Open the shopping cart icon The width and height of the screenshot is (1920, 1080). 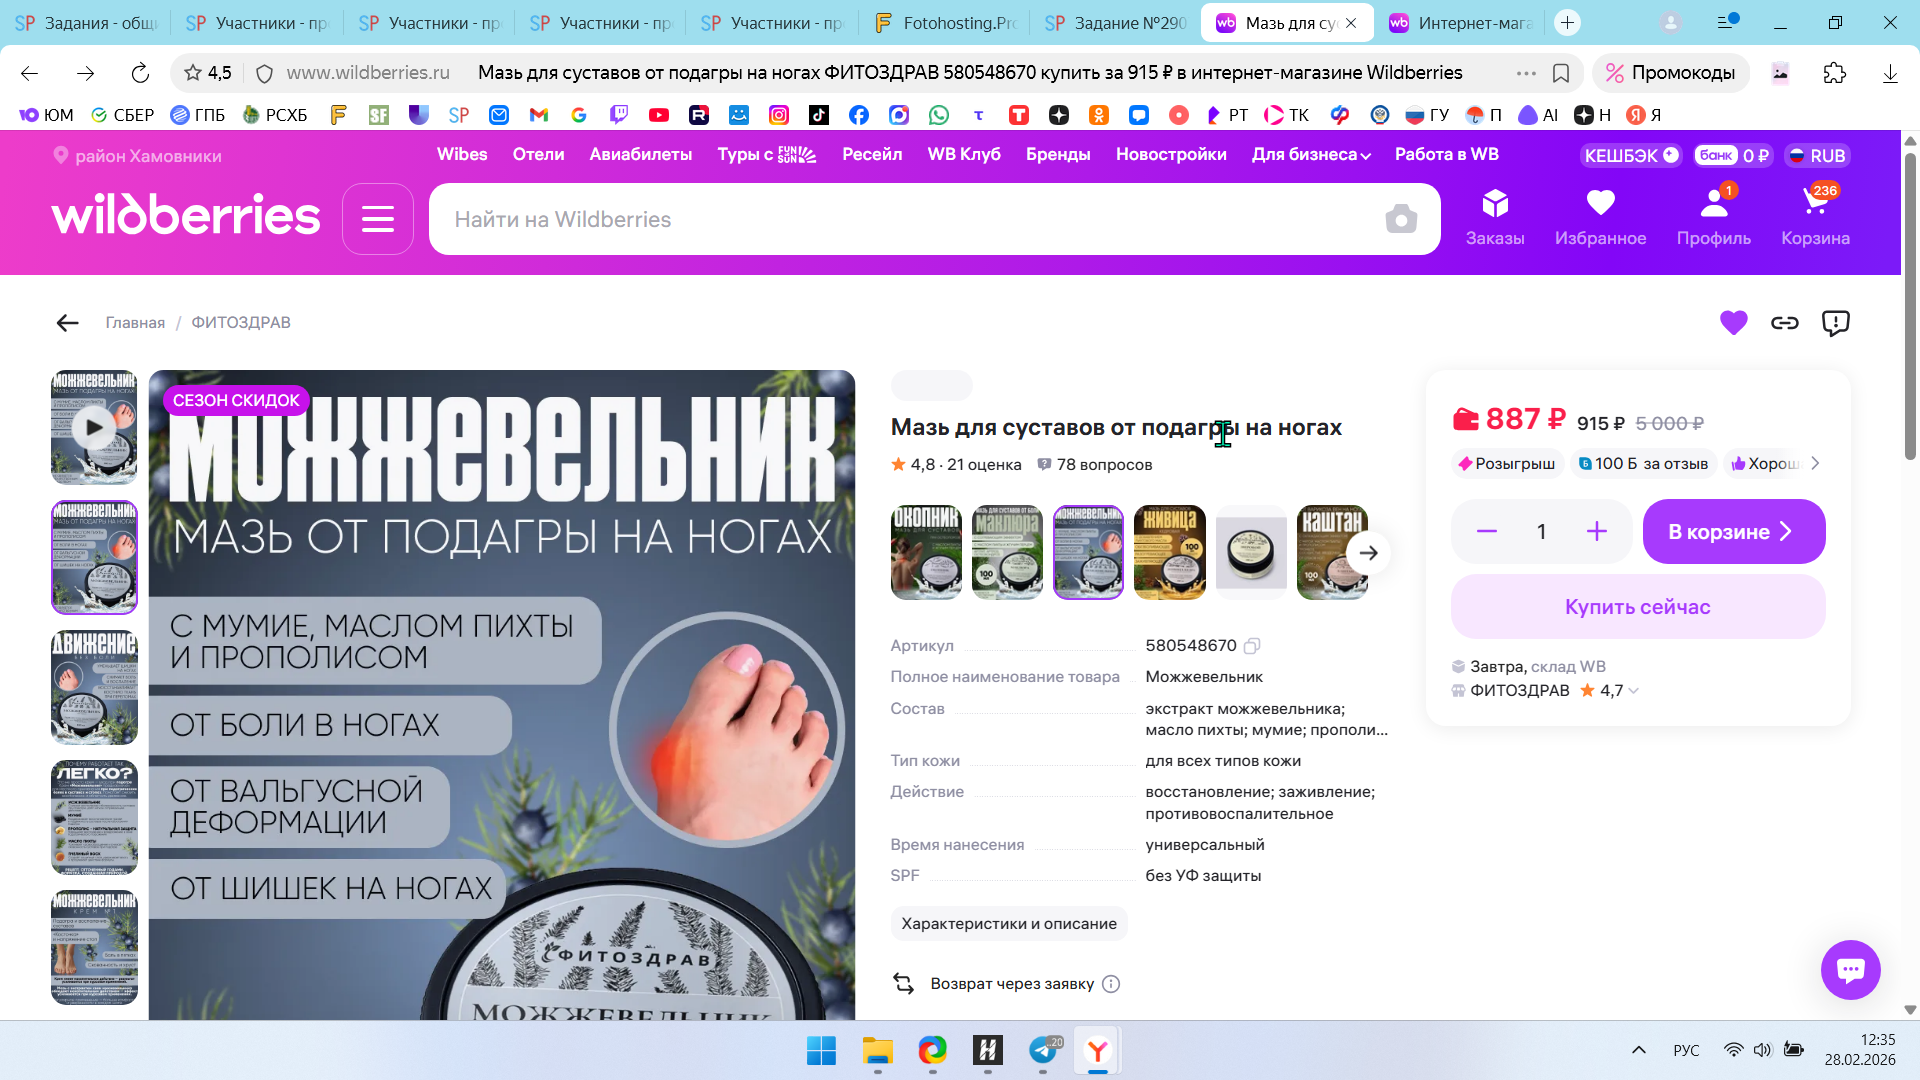click(1815, 204)
